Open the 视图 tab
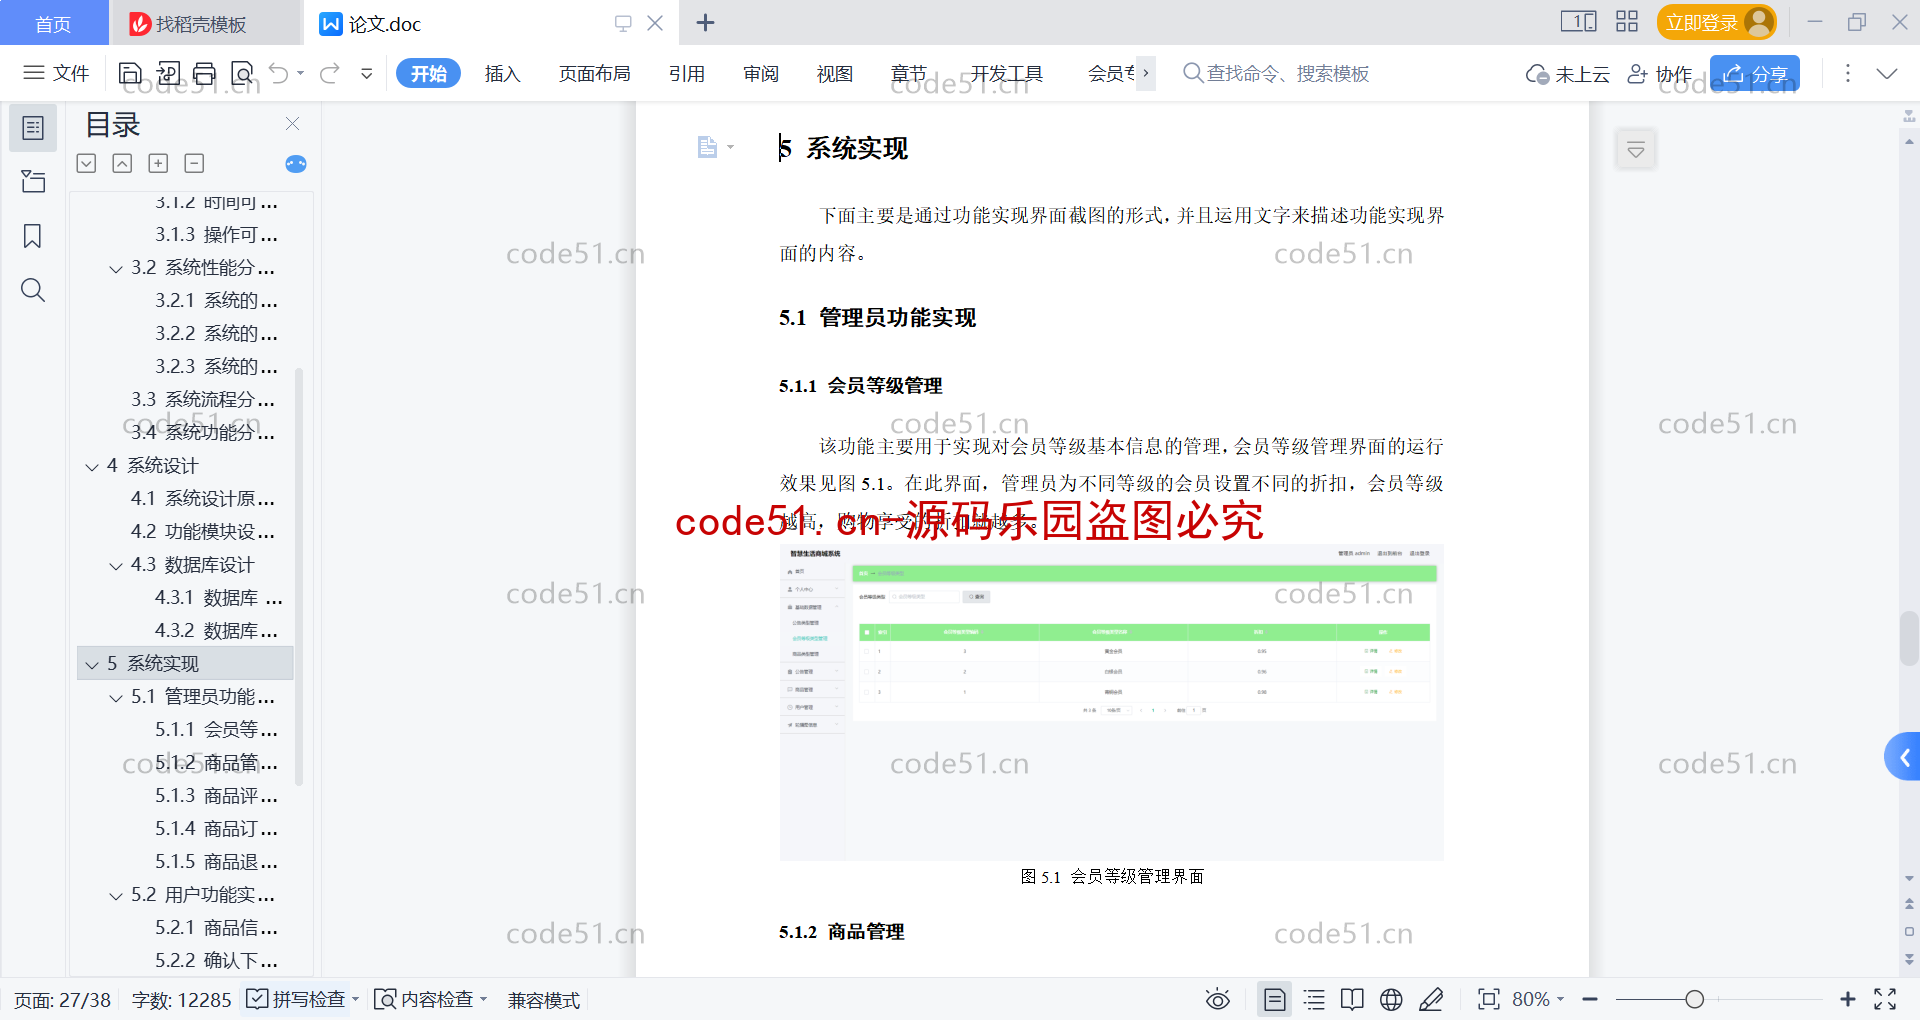The height and width of the screenshot is (1020, 1920). pos(835,73)
